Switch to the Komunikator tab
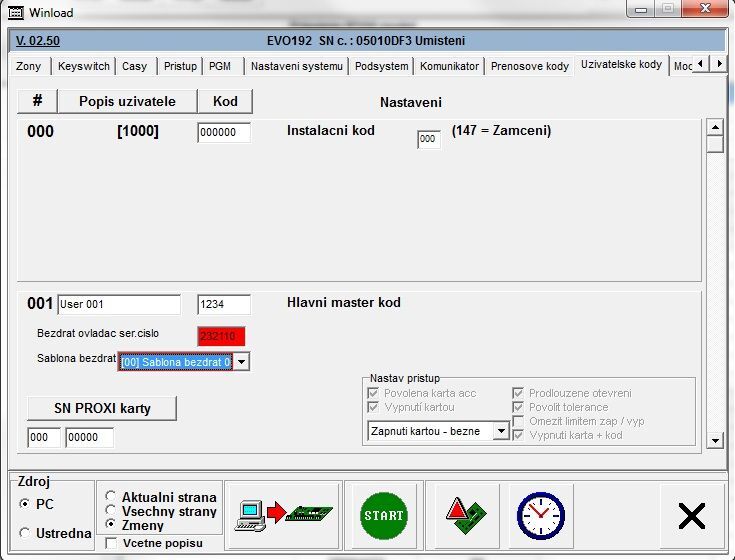 point(449,66)
